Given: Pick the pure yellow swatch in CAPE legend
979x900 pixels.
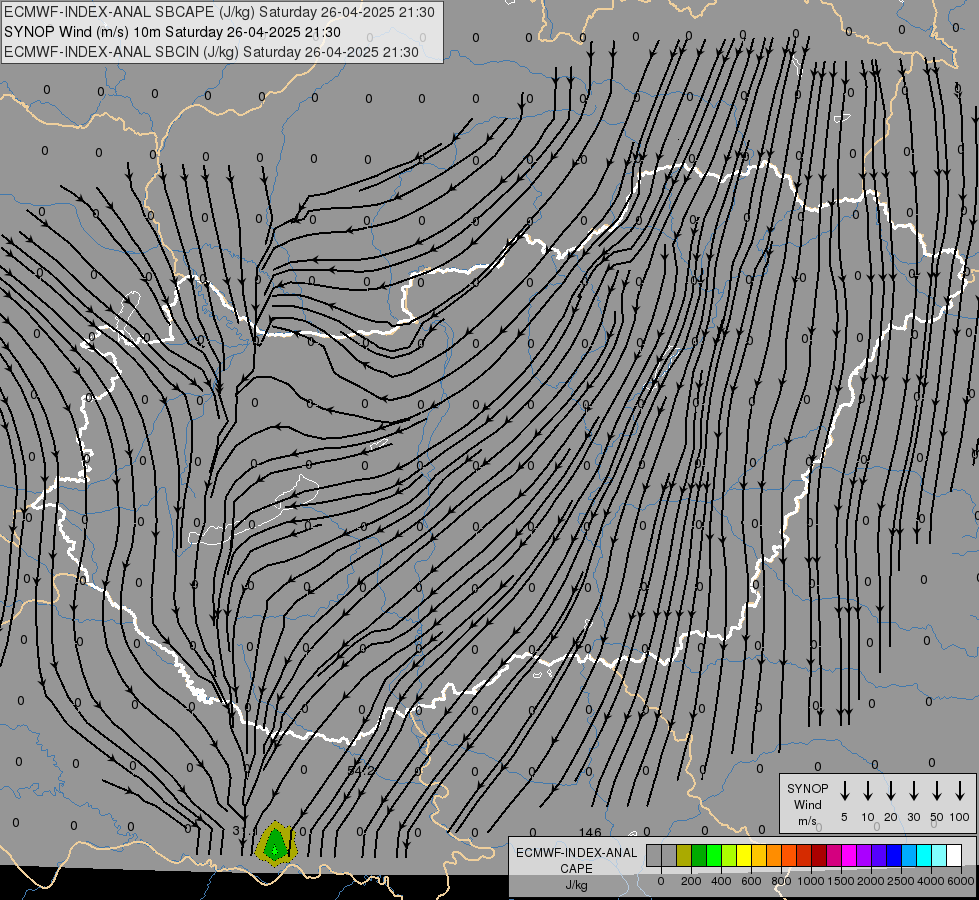Looking at the screenshot, I should click(x=744, y=855).
